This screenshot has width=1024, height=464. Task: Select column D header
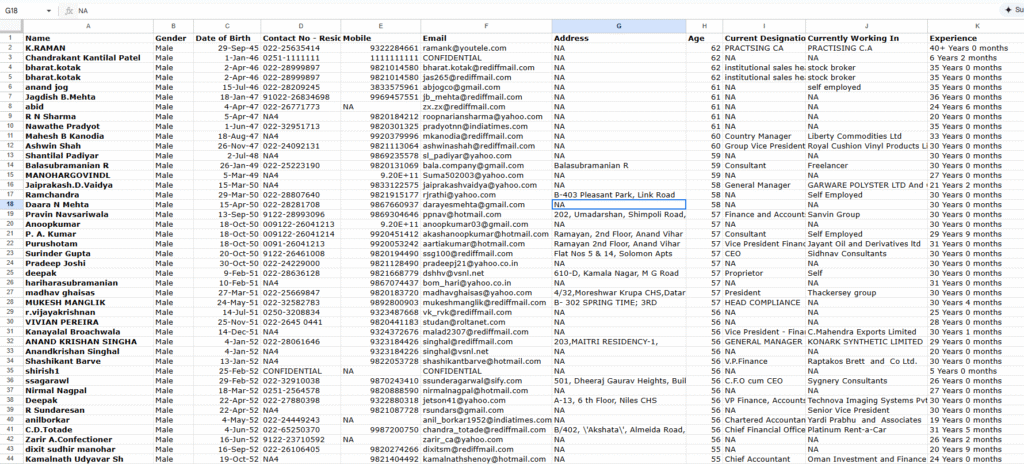[300, 25]
